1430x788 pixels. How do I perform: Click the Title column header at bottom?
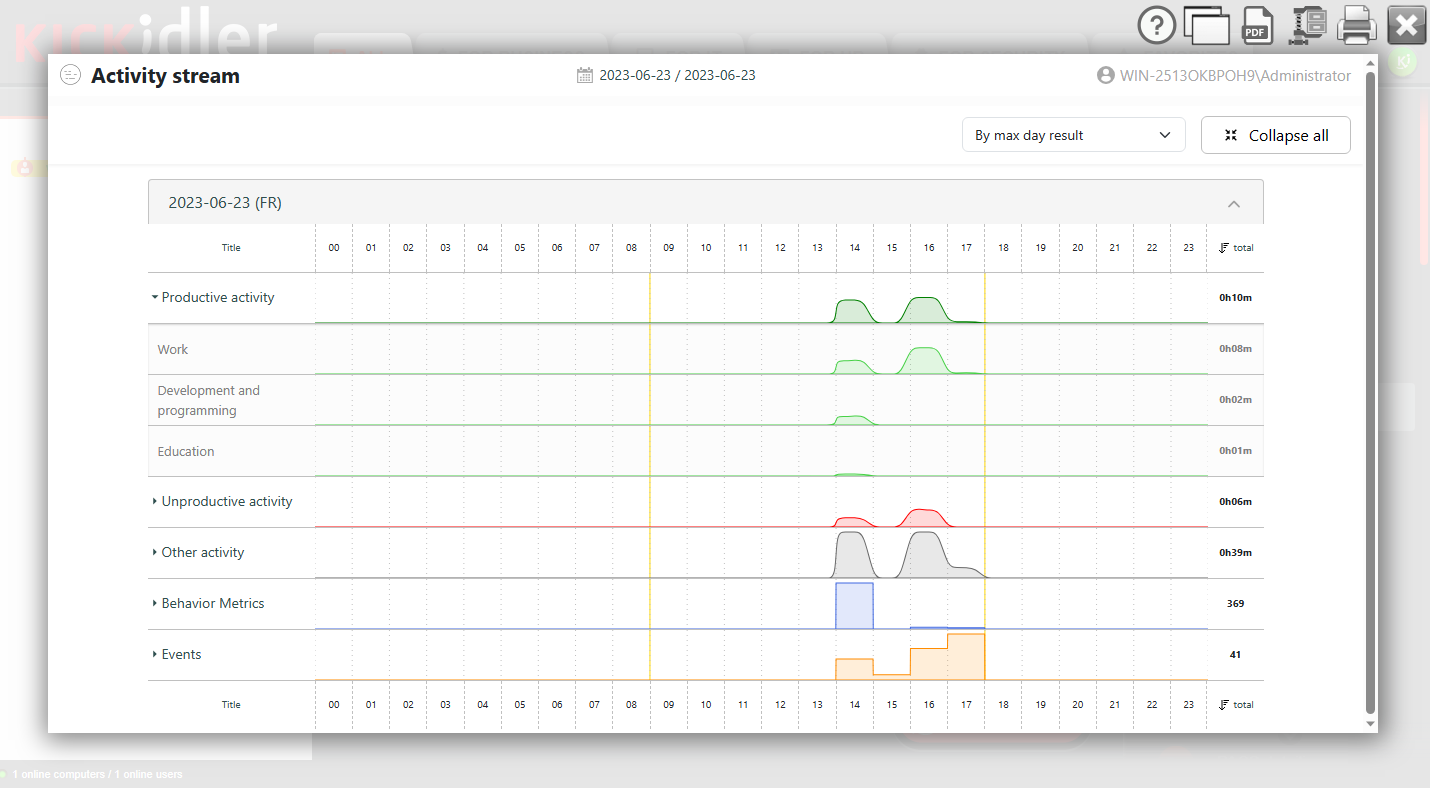[231, 705]
